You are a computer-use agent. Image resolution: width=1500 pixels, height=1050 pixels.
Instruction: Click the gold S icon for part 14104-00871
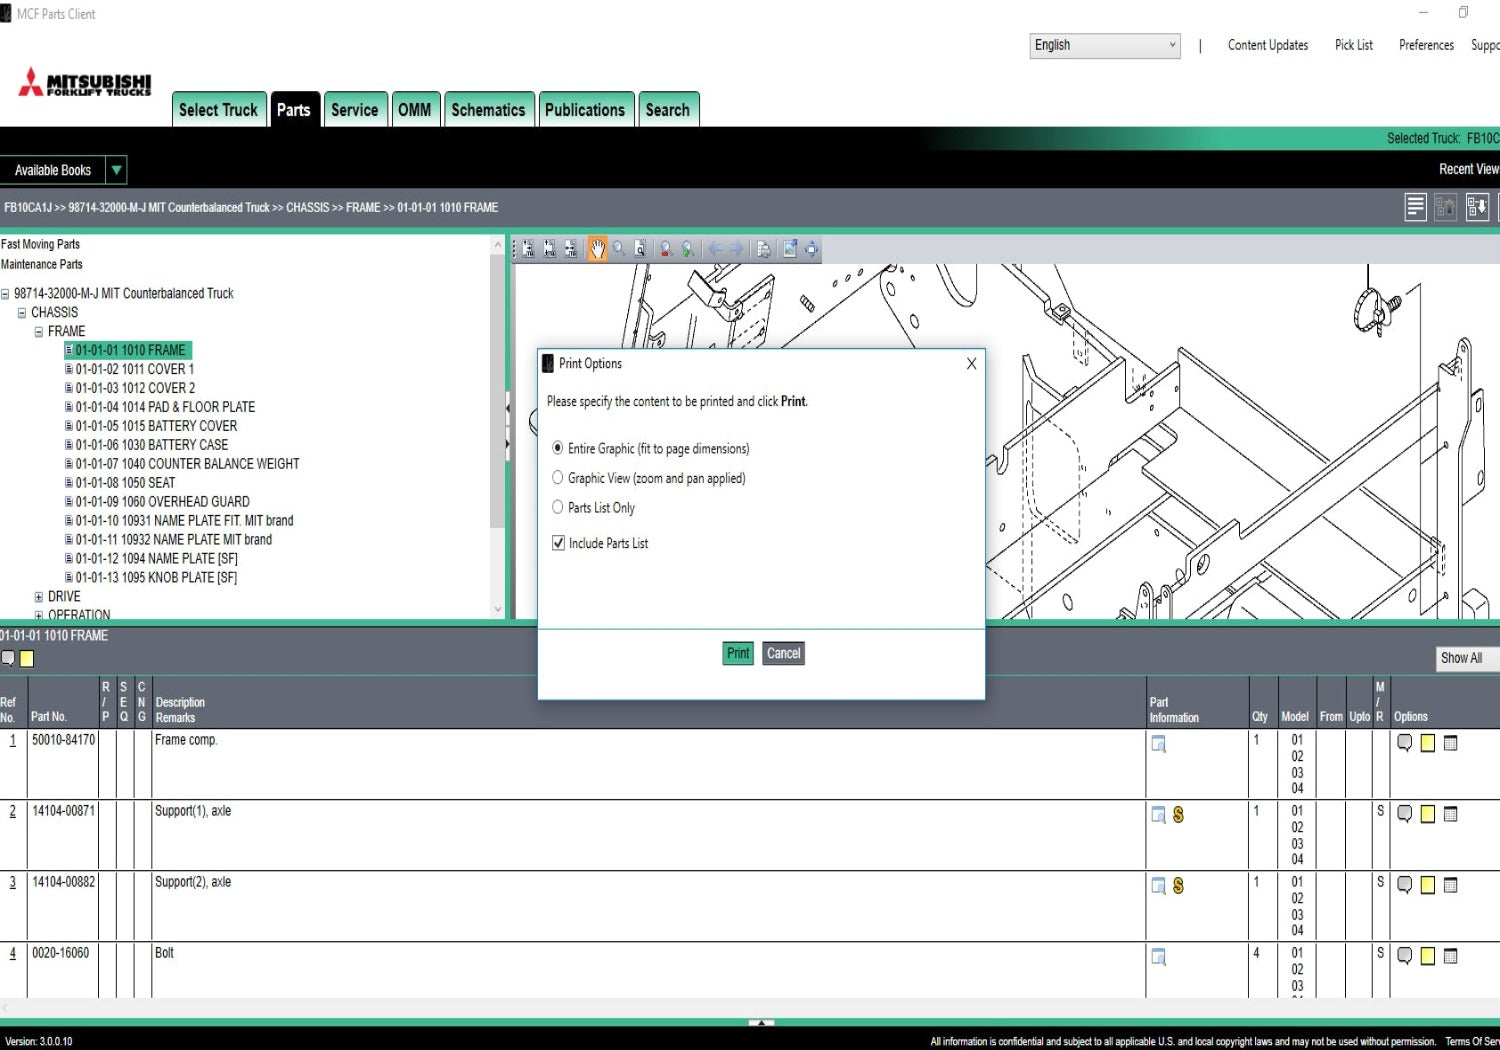pos(1178,815)
